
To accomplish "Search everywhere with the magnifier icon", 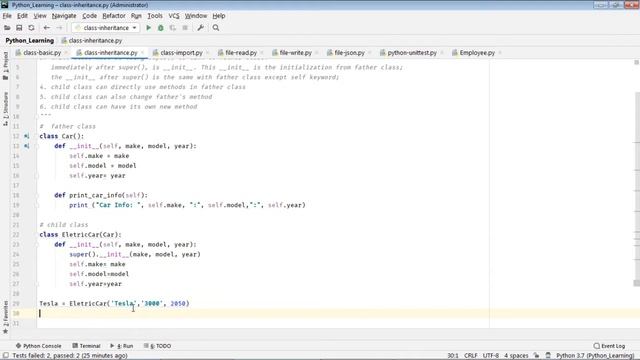I will 216,28.
